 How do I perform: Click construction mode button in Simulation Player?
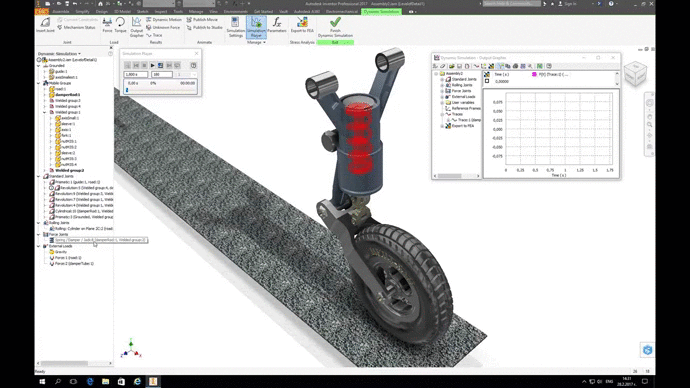128,65
